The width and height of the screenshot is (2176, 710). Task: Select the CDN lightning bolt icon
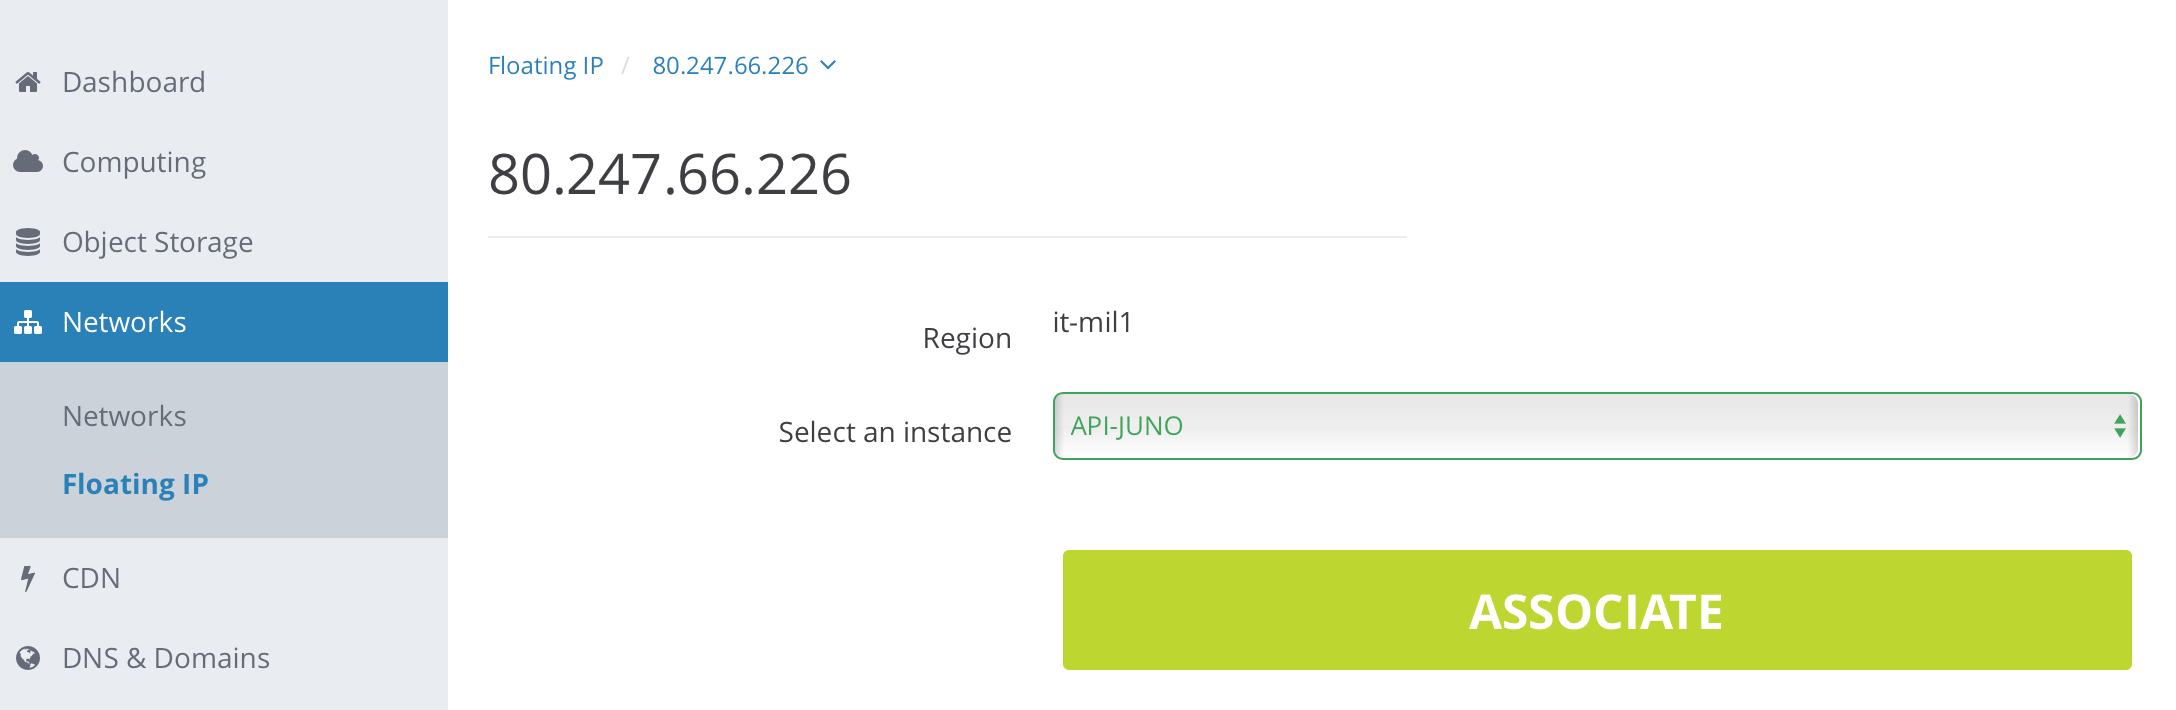(x=27, y=577)
